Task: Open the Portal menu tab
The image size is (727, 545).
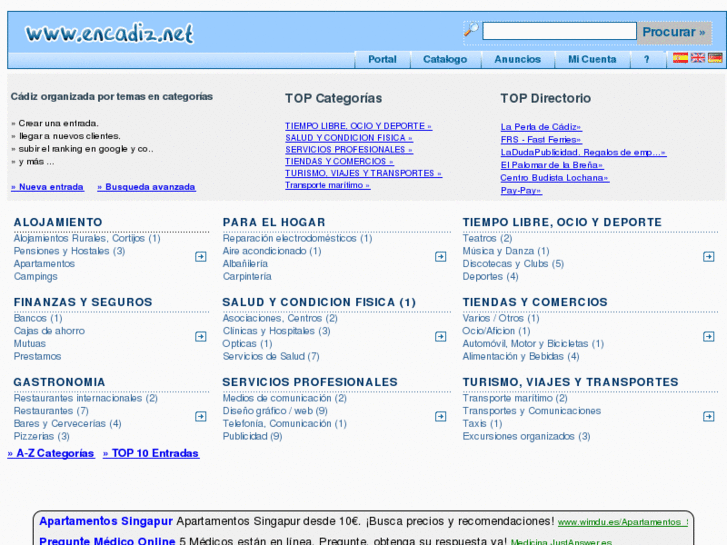Action: click(382, 59)
